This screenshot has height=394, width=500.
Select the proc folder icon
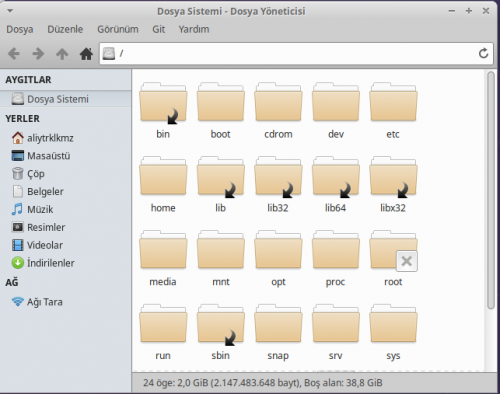click(336, 249)
